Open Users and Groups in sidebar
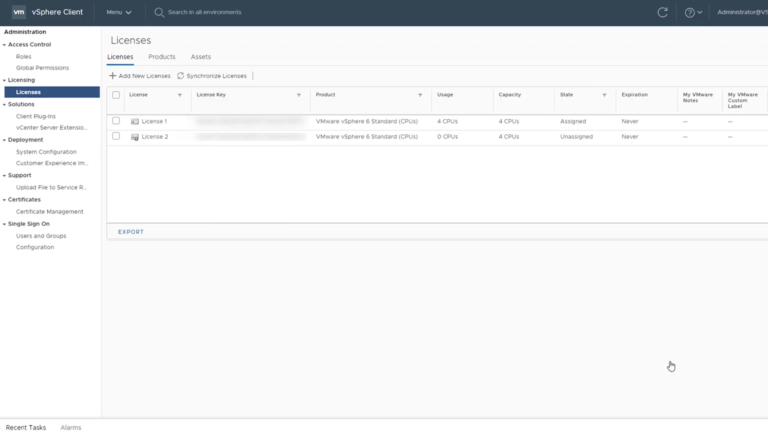 41,236
